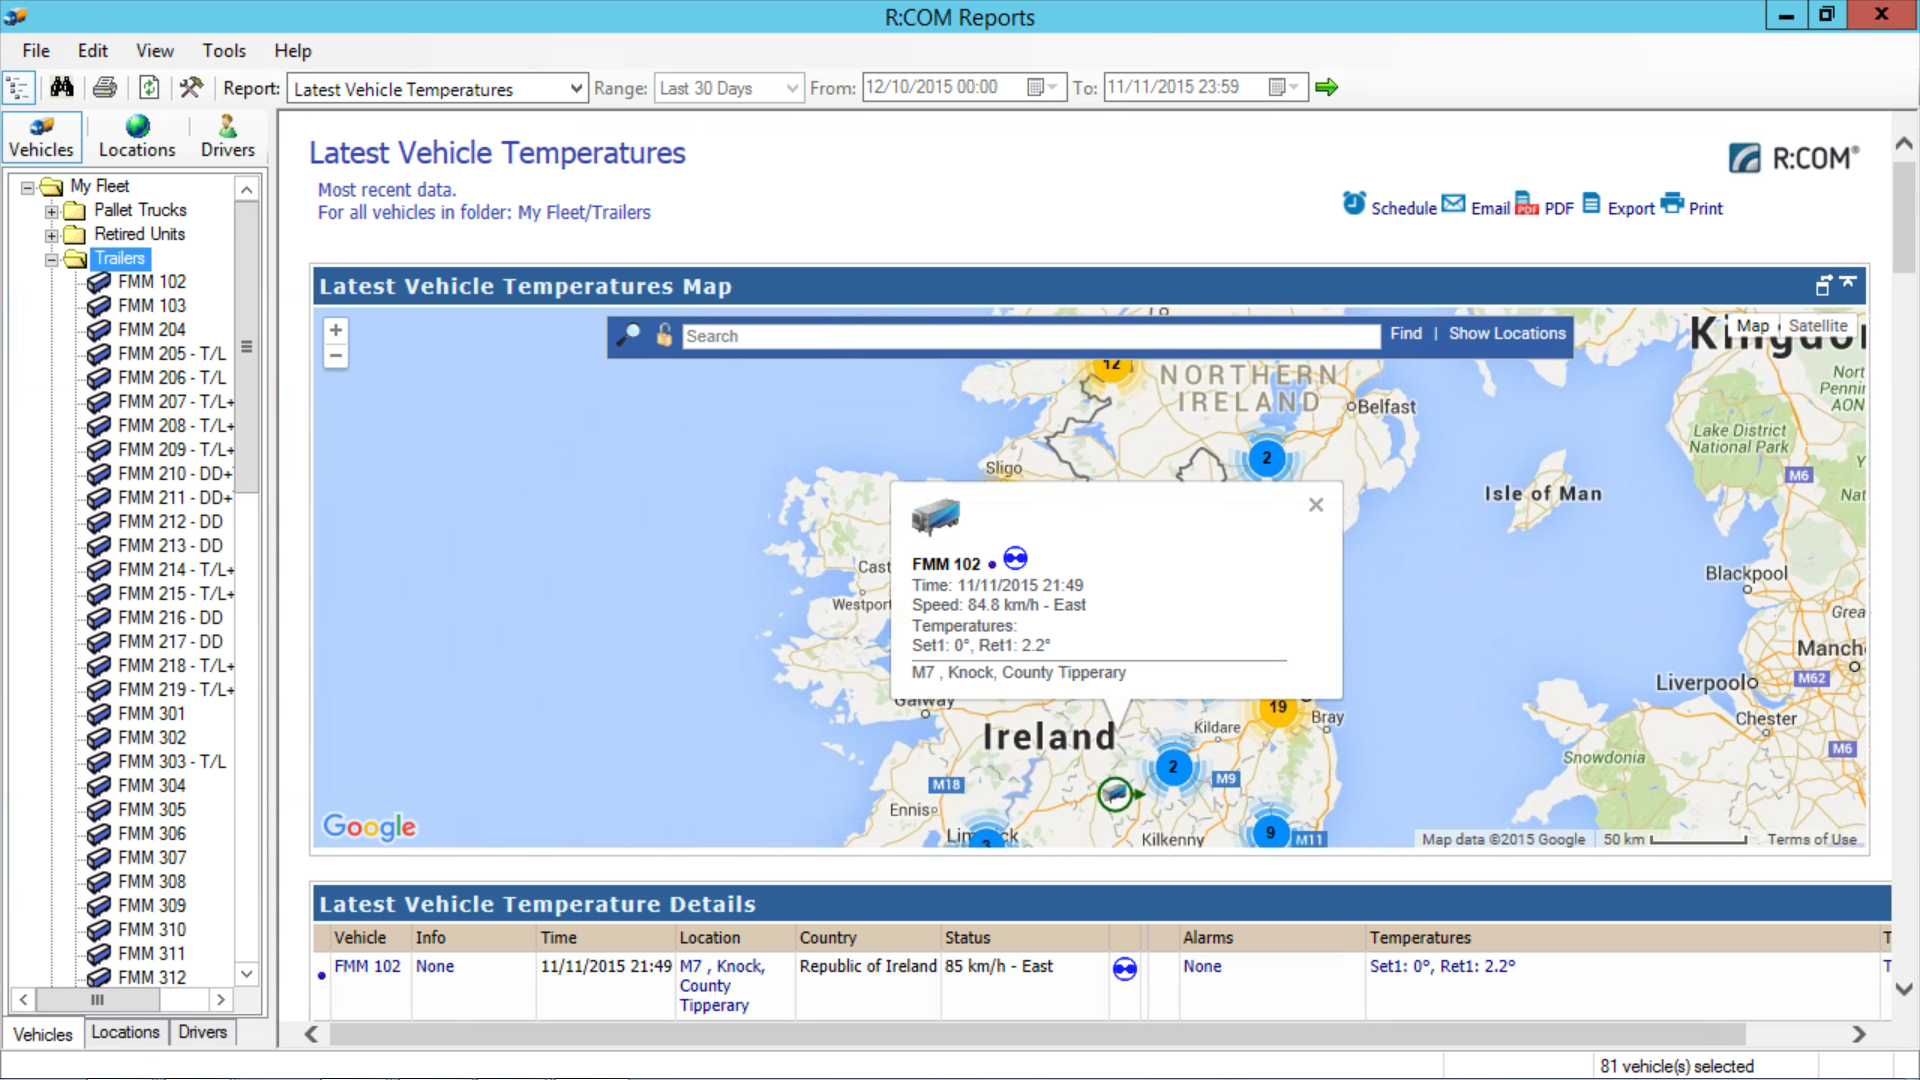The width and height of the screenshot is (1920, 1080).
Task: Click the binoculars find icon
Action: click(62, 88)
